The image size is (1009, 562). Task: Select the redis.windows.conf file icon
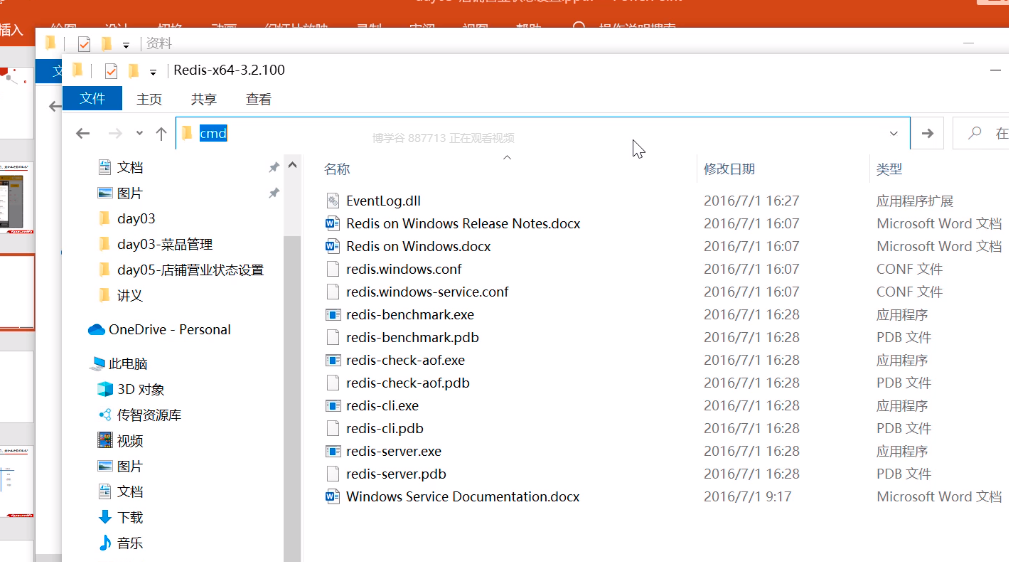pyautogui.click(x=332, y=269)
